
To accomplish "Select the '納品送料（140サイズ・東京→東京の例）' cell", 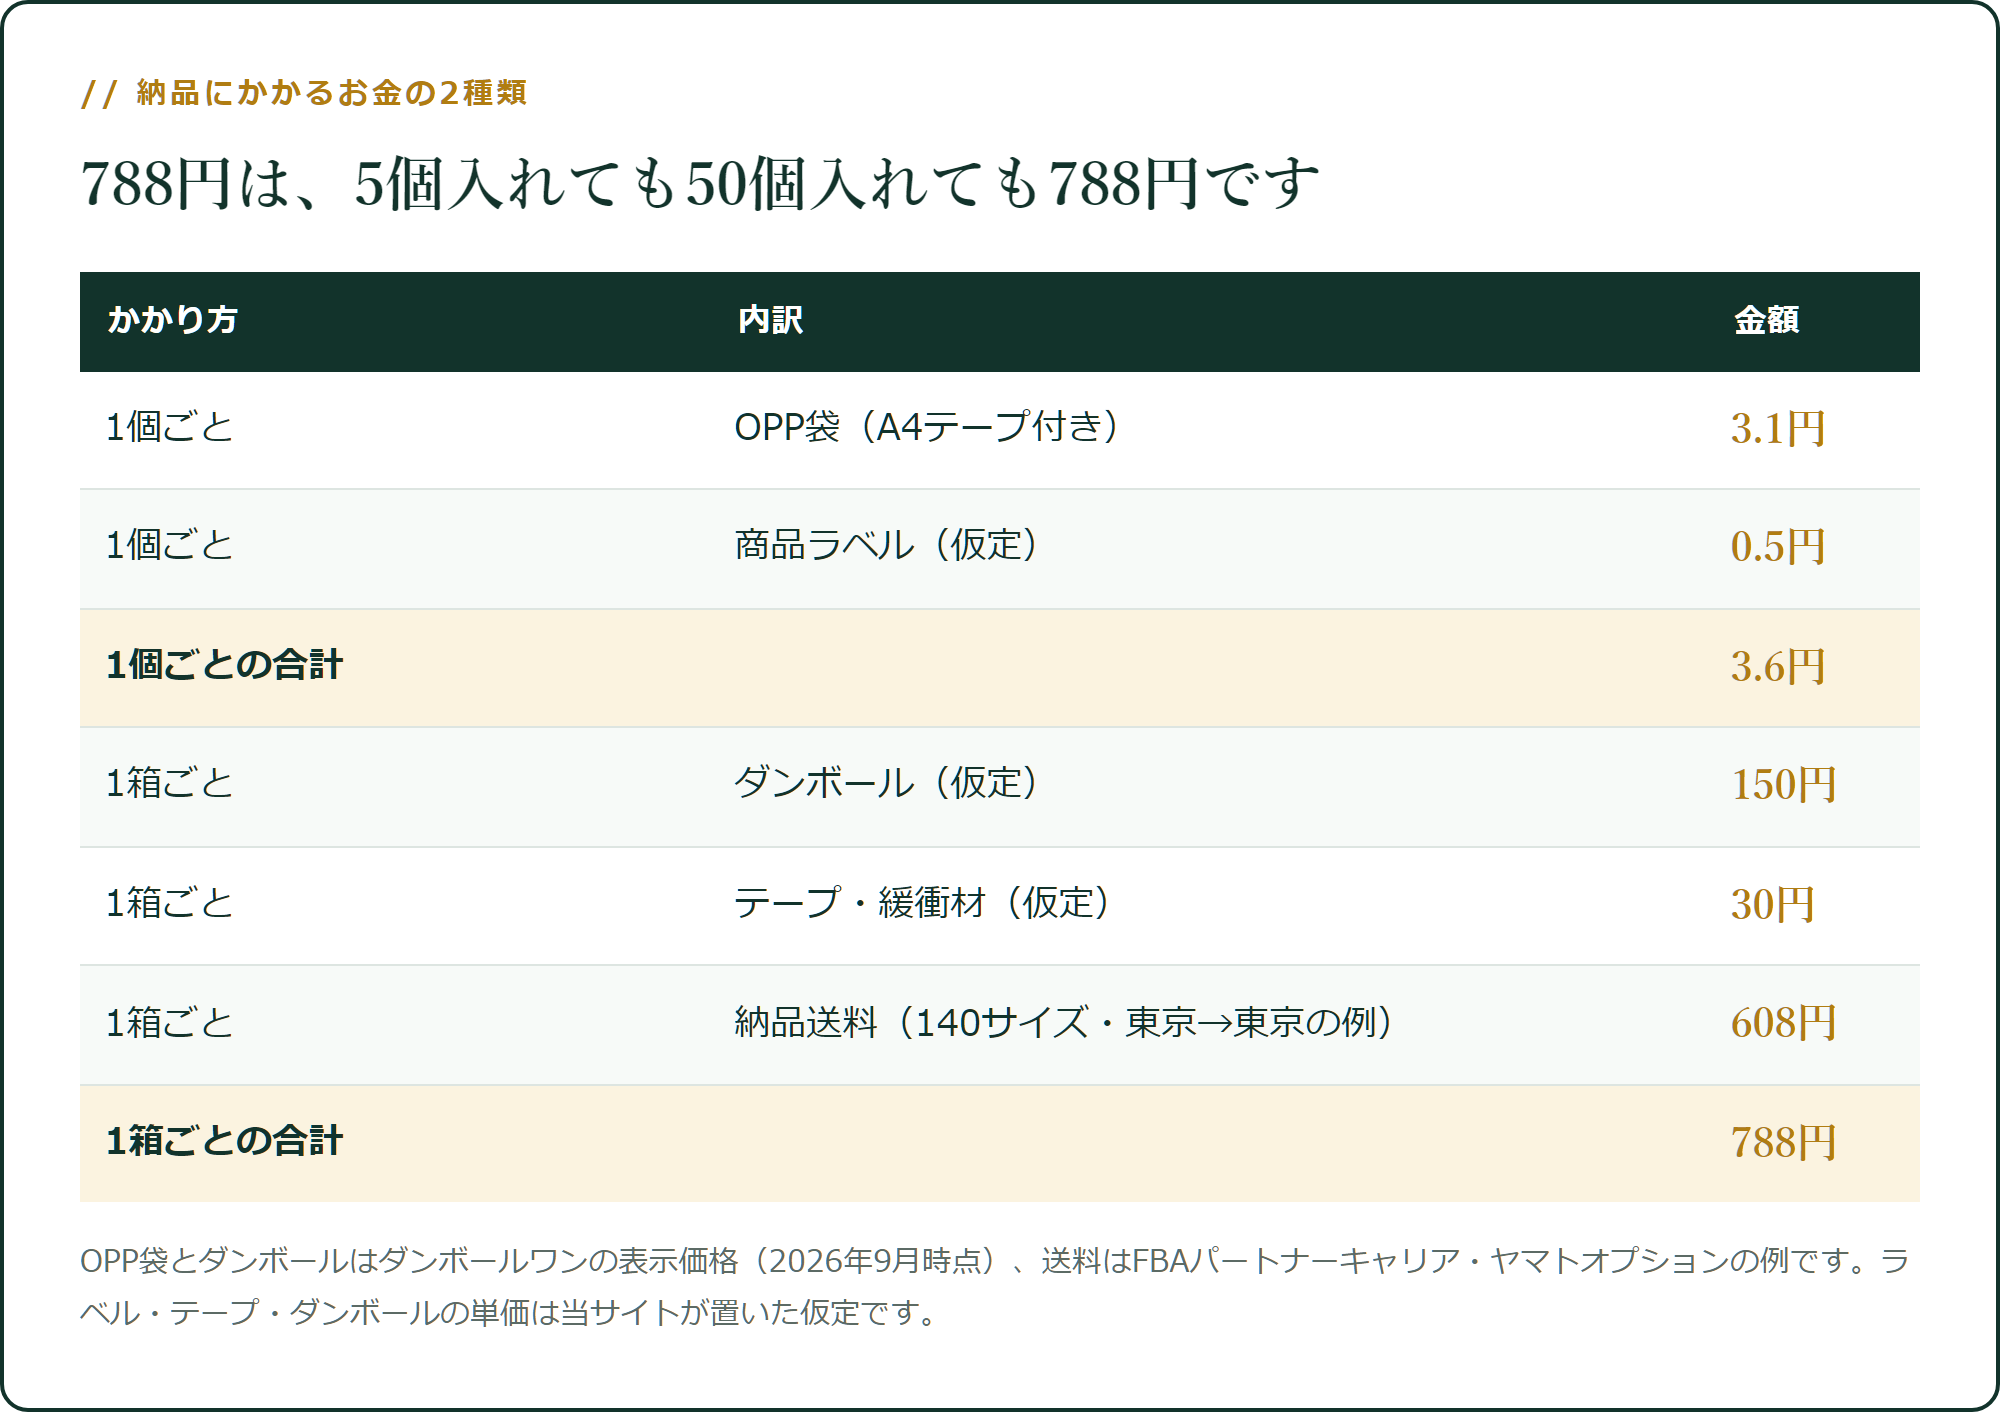I will click(1065, 1023).
